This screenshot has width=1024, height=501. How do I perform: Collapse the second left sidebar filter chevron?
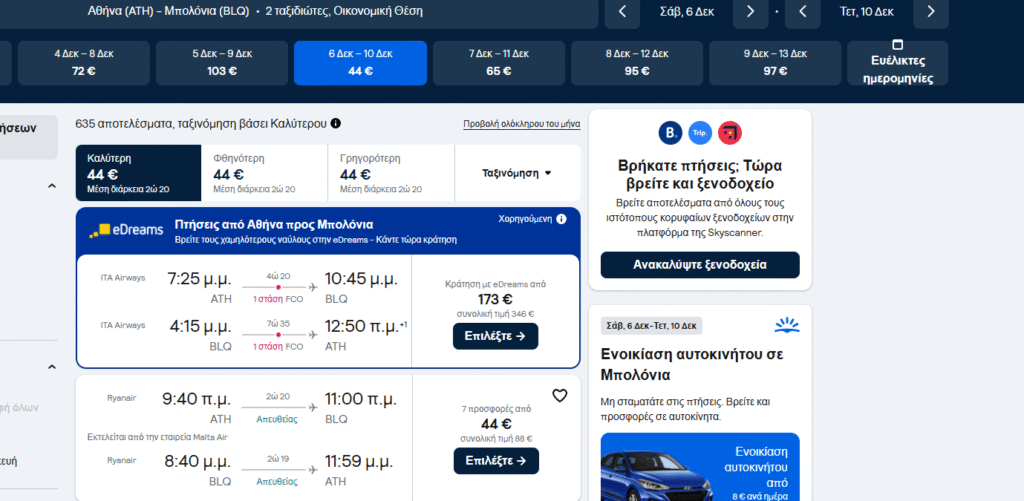pyautogui.click(x=52, y=367)
